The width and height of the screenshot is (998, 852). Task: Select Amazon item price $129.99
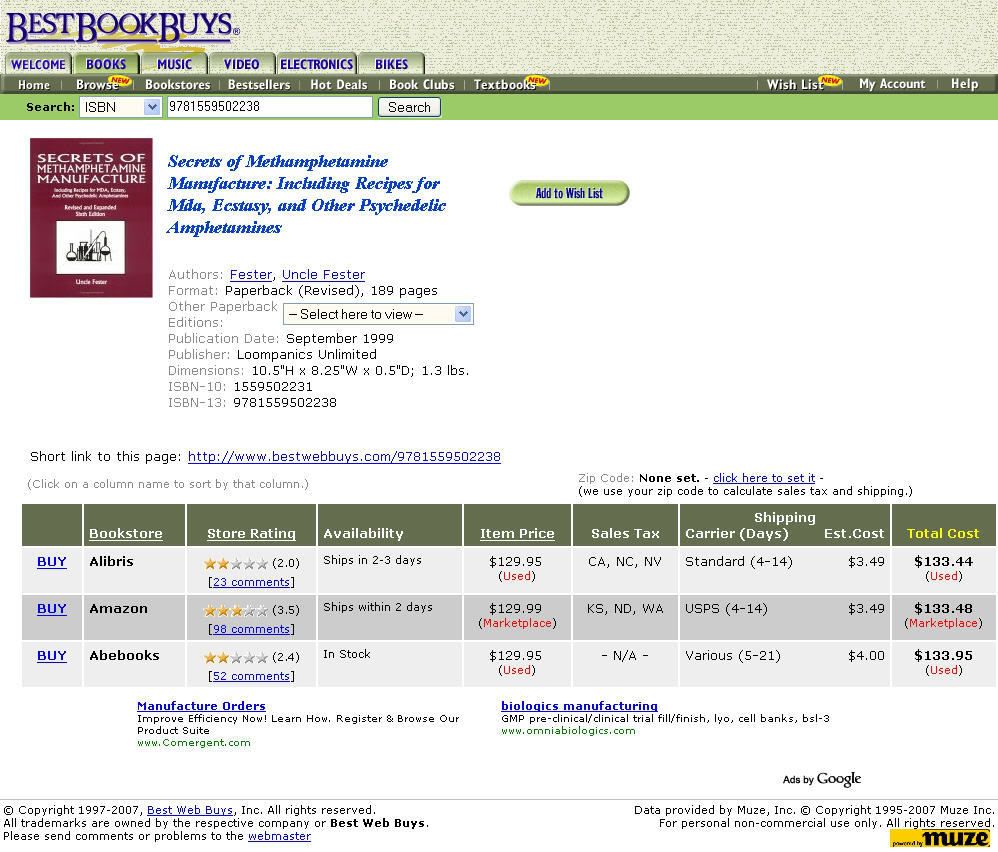point(516,609)
